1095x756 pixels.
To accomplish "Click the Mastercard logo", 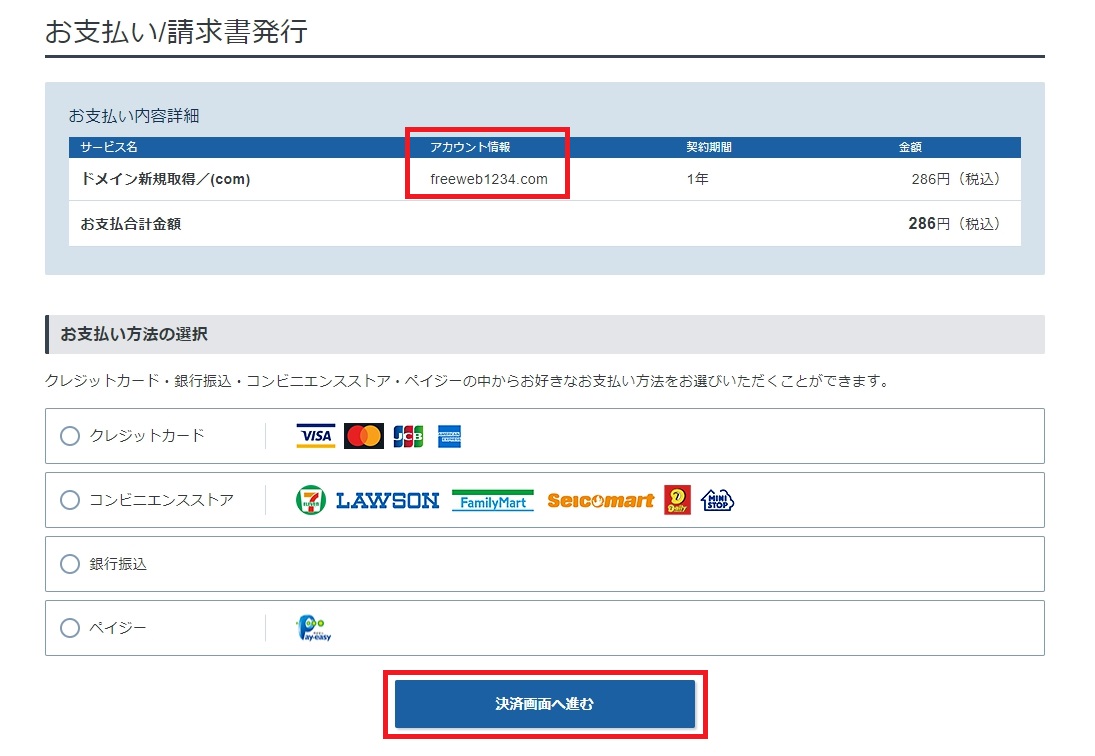I will (363, 436).
